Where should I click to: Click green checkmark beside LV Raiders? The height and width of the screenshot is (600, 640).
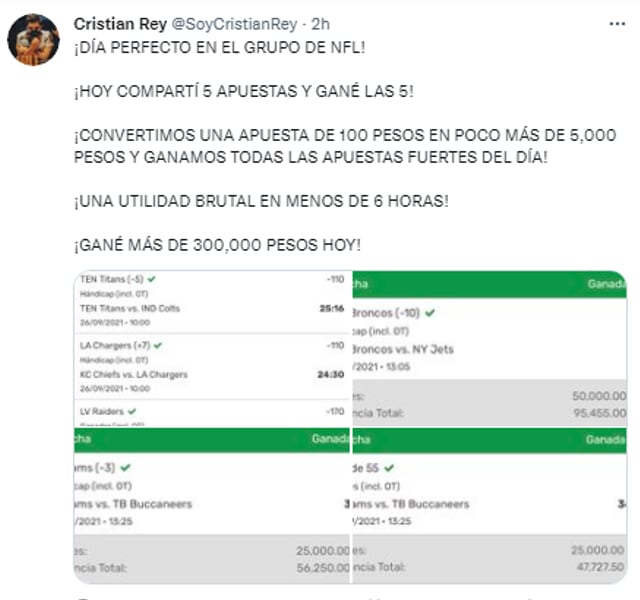[132, 410]
